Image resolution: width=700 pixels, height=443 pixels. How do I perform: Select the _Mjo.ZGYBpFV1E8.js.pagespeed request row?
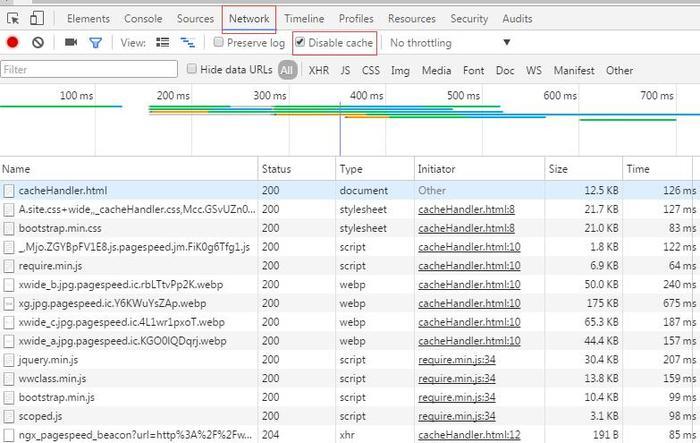[350, 247]
